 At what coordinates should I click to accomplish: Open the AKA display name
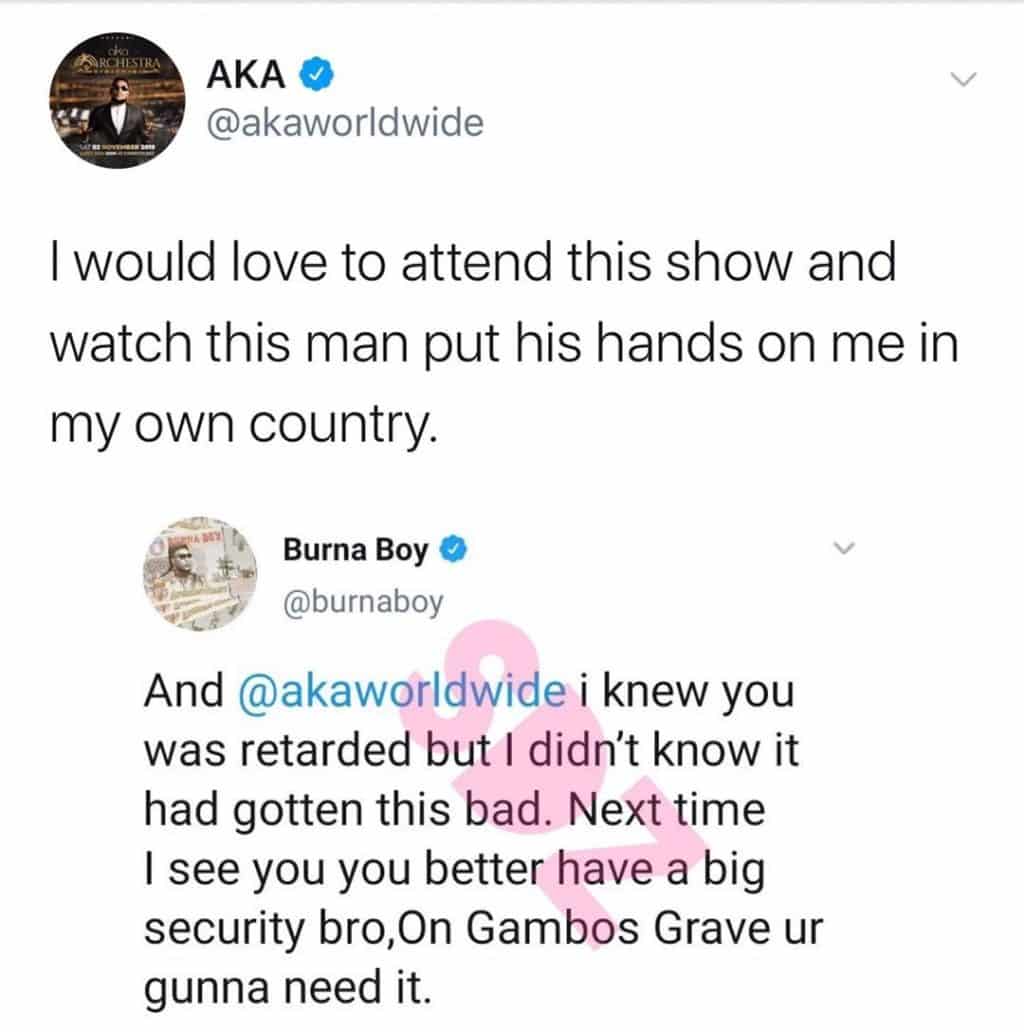[245, 74]
